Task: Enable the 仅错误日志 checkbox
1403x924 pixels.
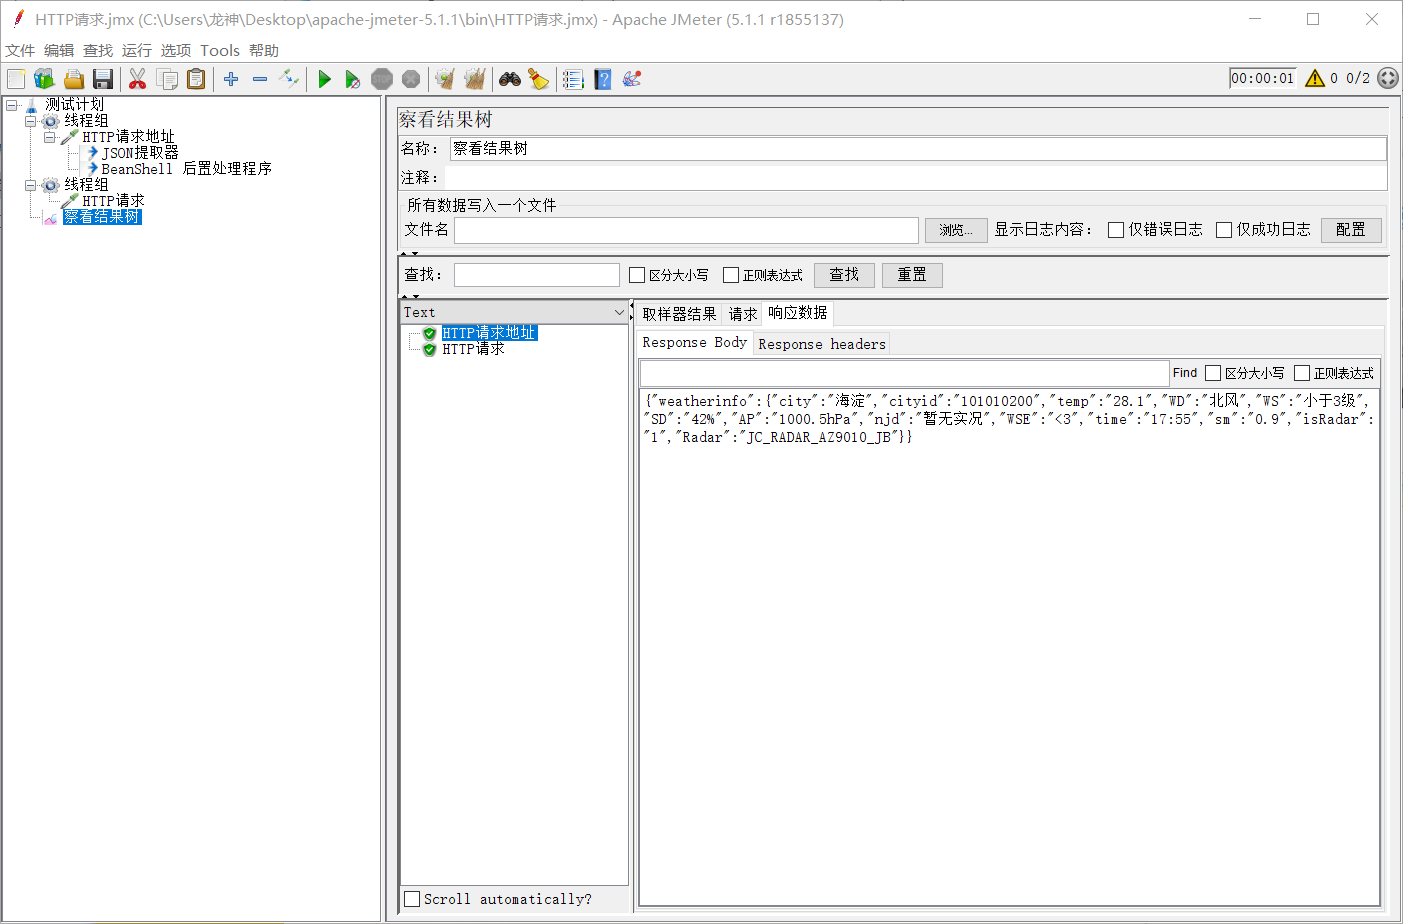Action: click(x=1116, y=230)
